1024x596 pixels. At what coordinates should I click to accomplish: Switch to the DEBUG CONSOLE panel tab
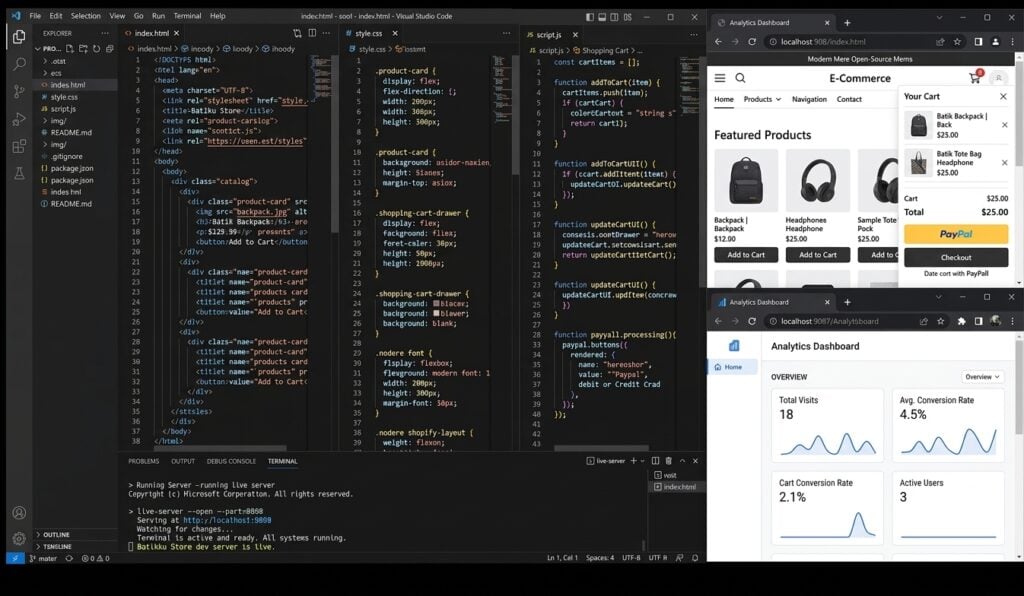231,461
